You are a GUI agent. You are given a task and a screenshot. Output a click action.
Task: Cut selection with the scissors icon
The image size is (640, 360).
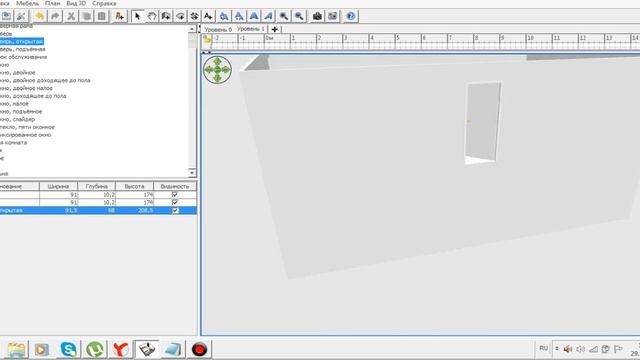pos(71,16)
